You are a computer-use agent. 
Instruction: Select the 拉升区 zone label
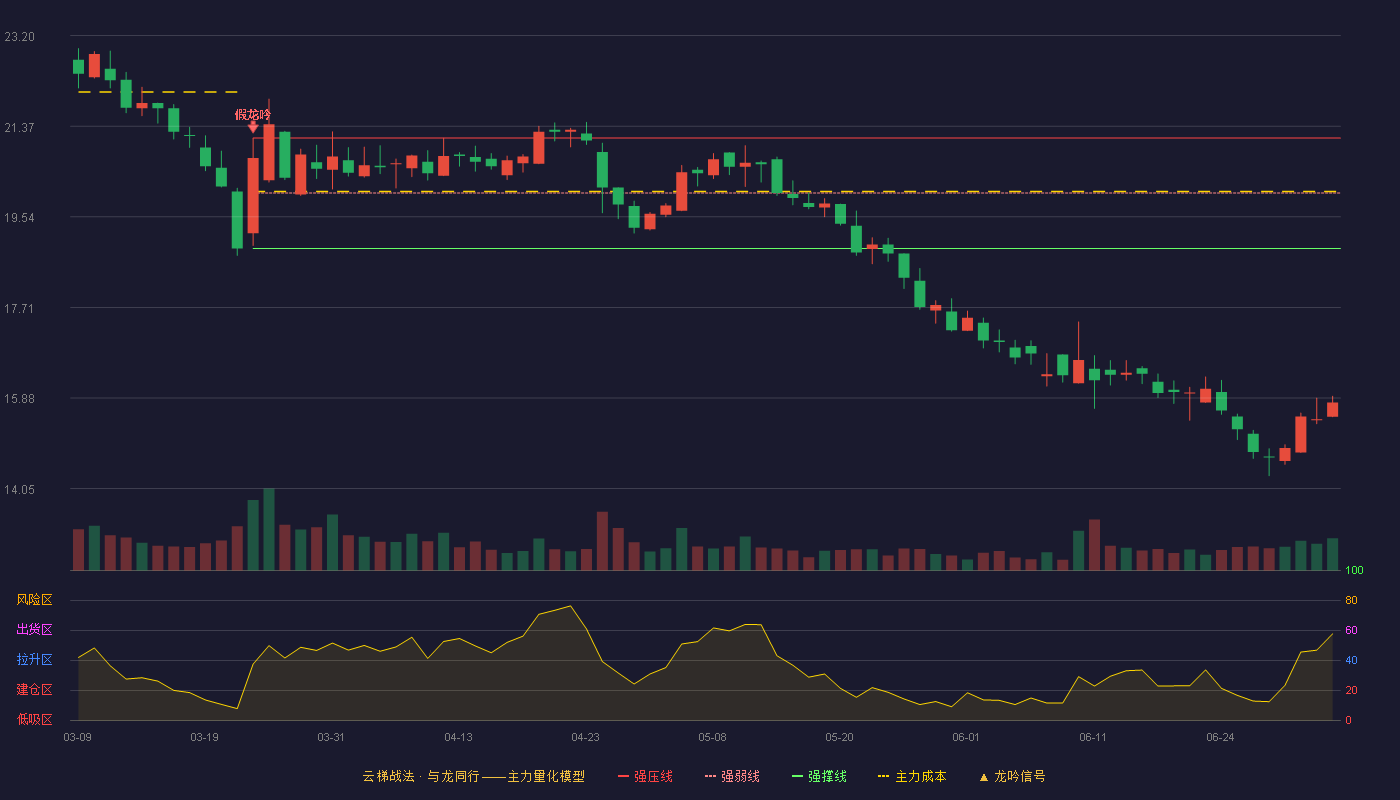pyautogui.click(x=34, y=660)
